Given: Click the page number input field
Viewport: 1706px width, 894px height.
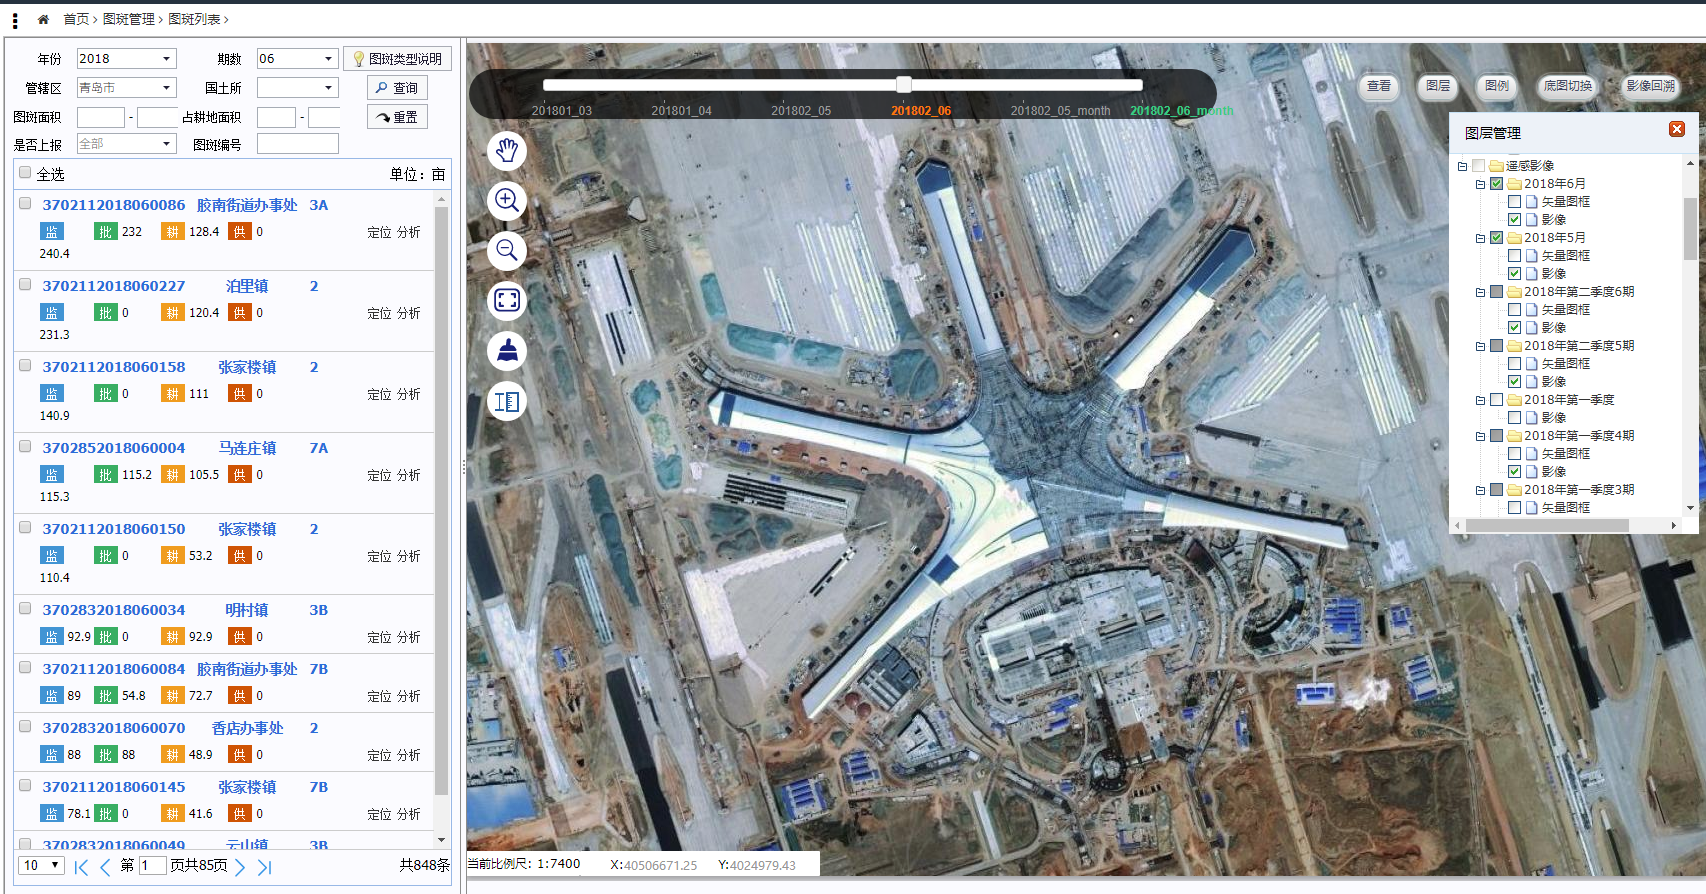Looking at the screenshot, I should tap(152, 865).
